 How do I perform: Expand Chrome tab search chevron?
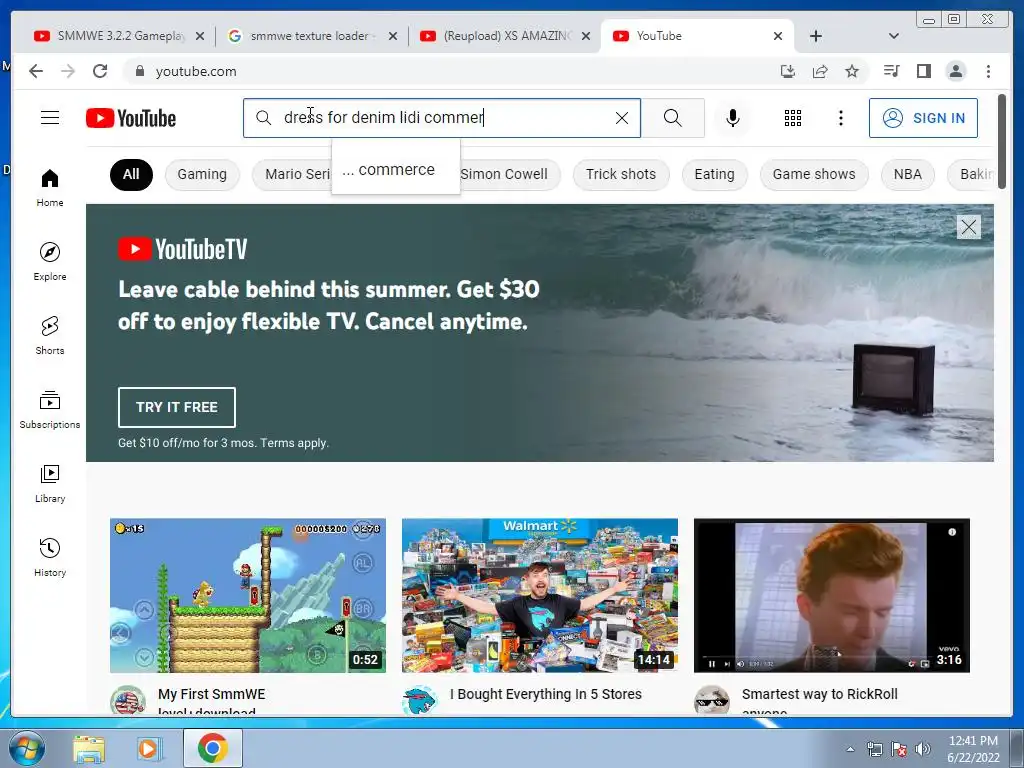(894, 36)
